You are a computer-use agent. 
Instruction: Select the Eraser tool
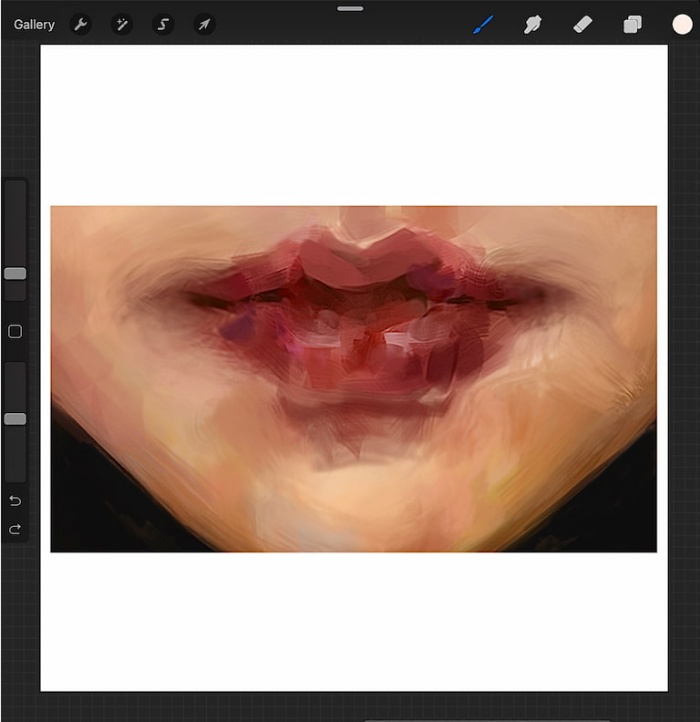click(583, 24)
